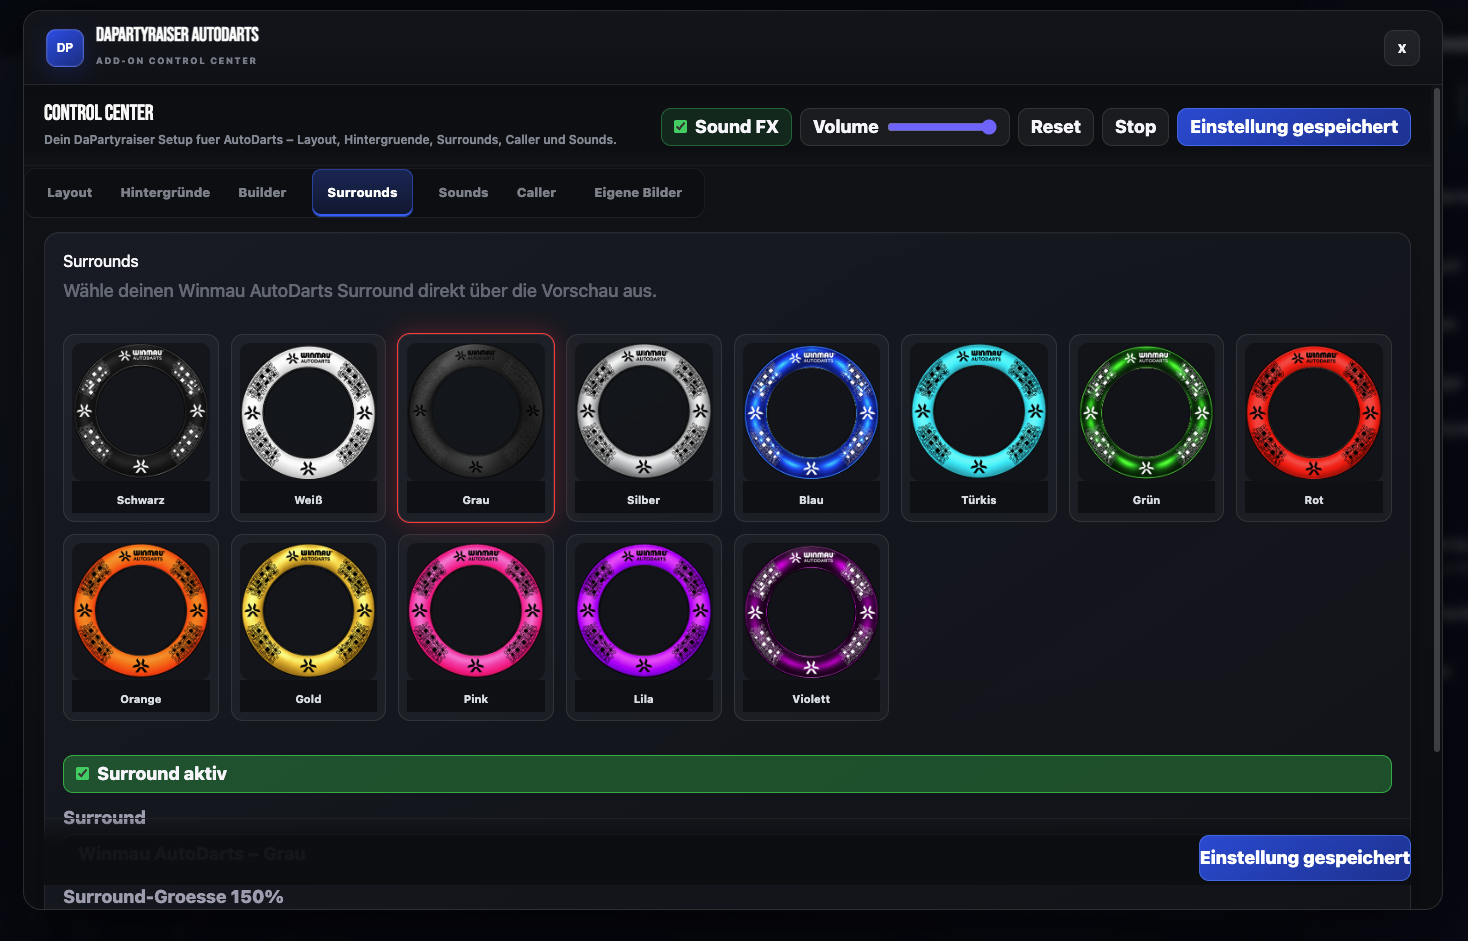Viewport: 1468px width, 941px height.
Task: Choose the Weiß surround
Action: click(308, 428)
